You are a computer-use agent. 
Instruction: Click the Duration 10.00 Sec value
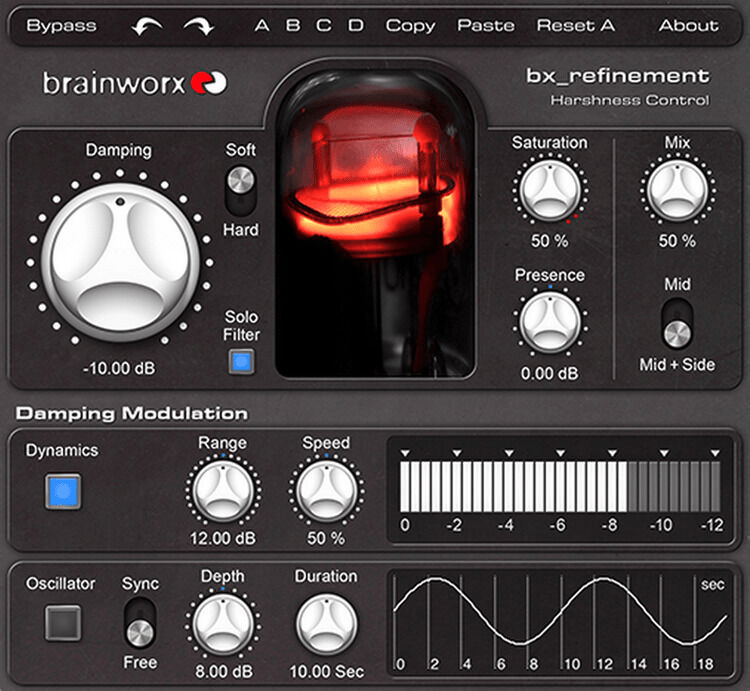[327, 671]
